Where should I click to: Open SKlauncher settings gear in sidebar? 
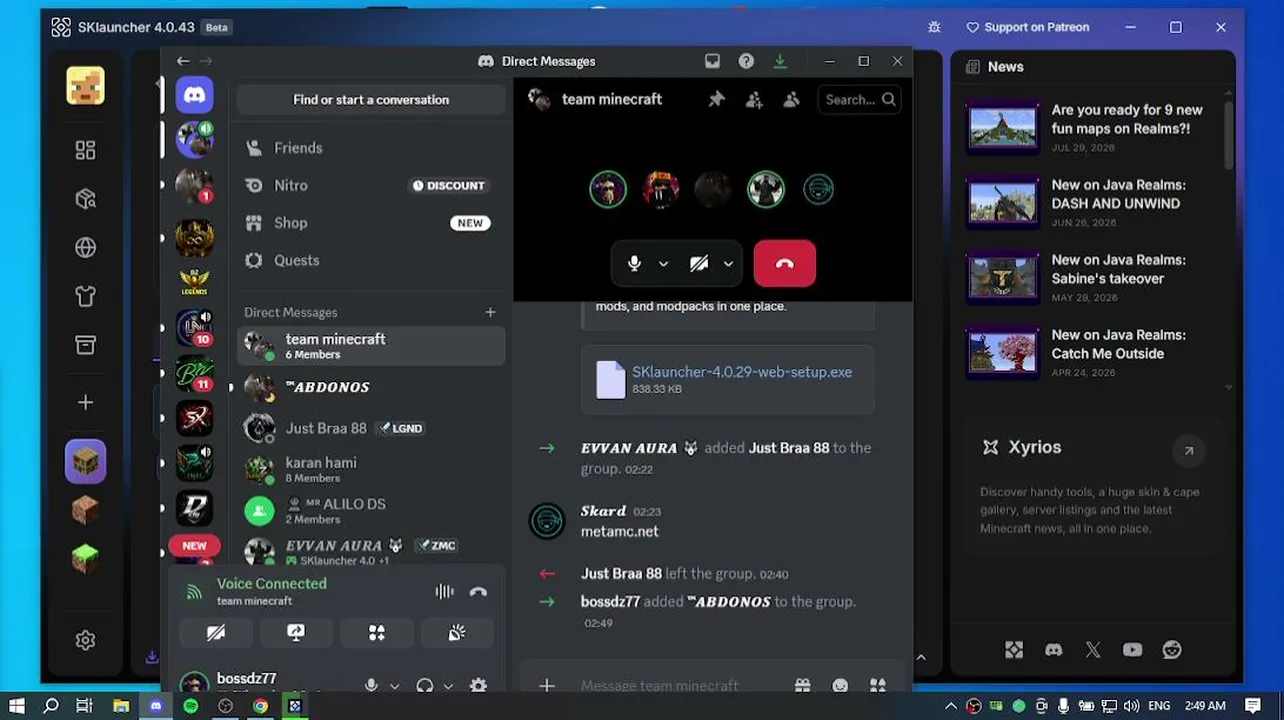[x=85, y=640]
